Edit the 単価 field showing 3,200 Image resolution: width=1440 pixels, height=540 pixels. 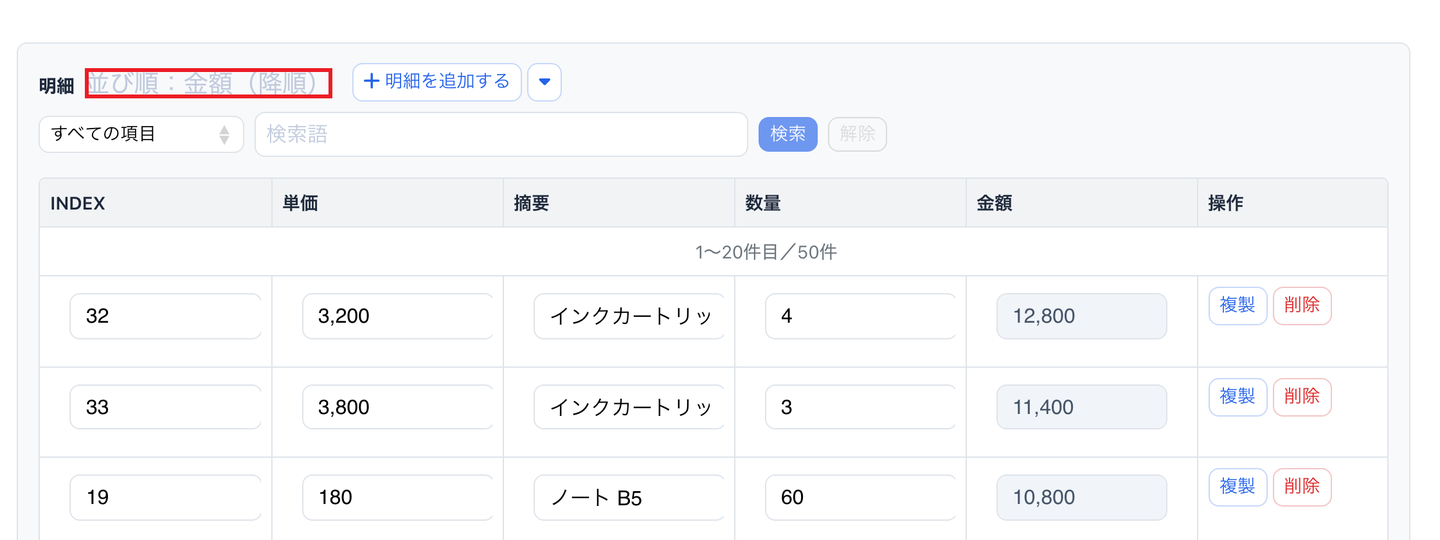[x=398, y=316]
